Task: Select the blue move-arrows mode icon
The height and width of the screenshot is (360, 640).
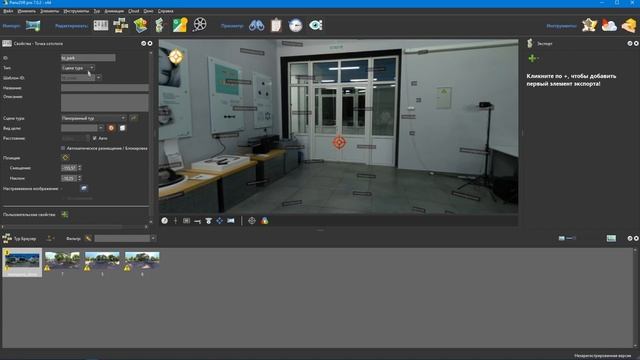Action: pos(220,221)
